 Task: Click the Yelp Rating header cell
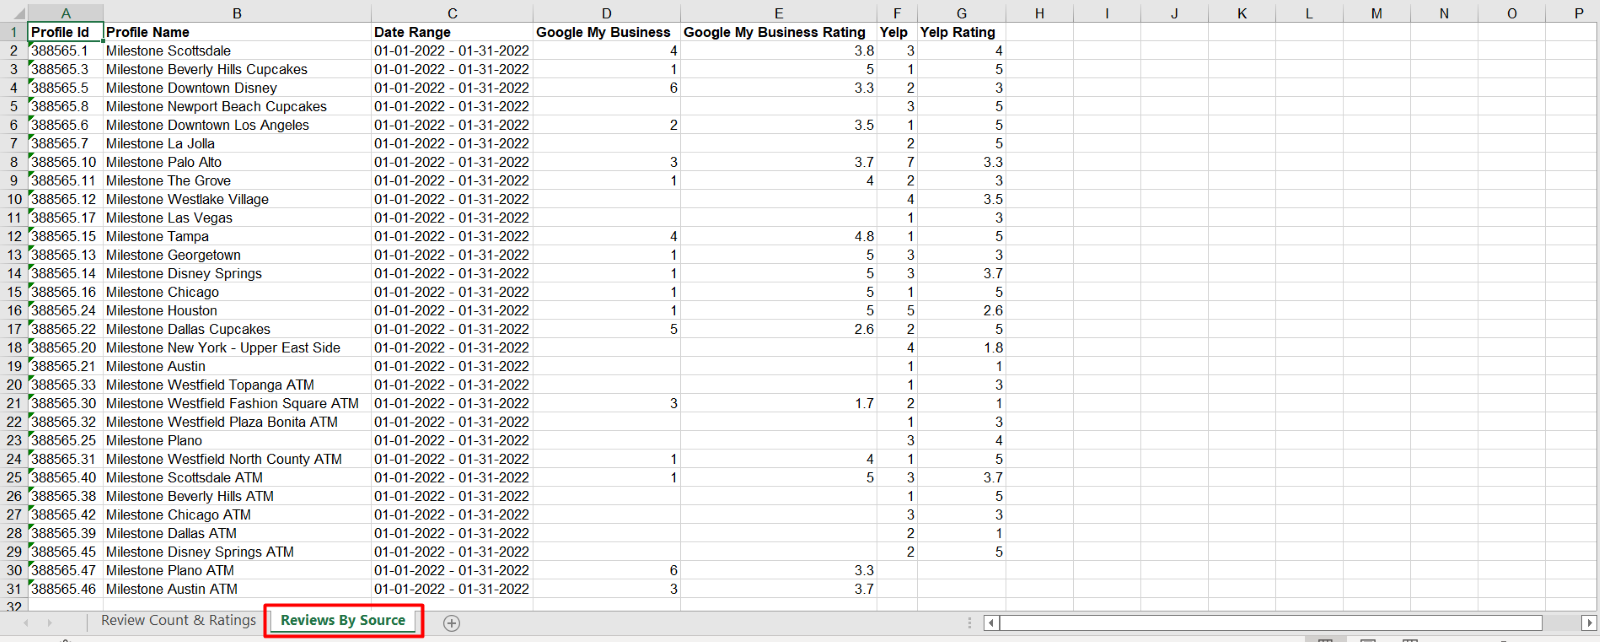[961, 32]
